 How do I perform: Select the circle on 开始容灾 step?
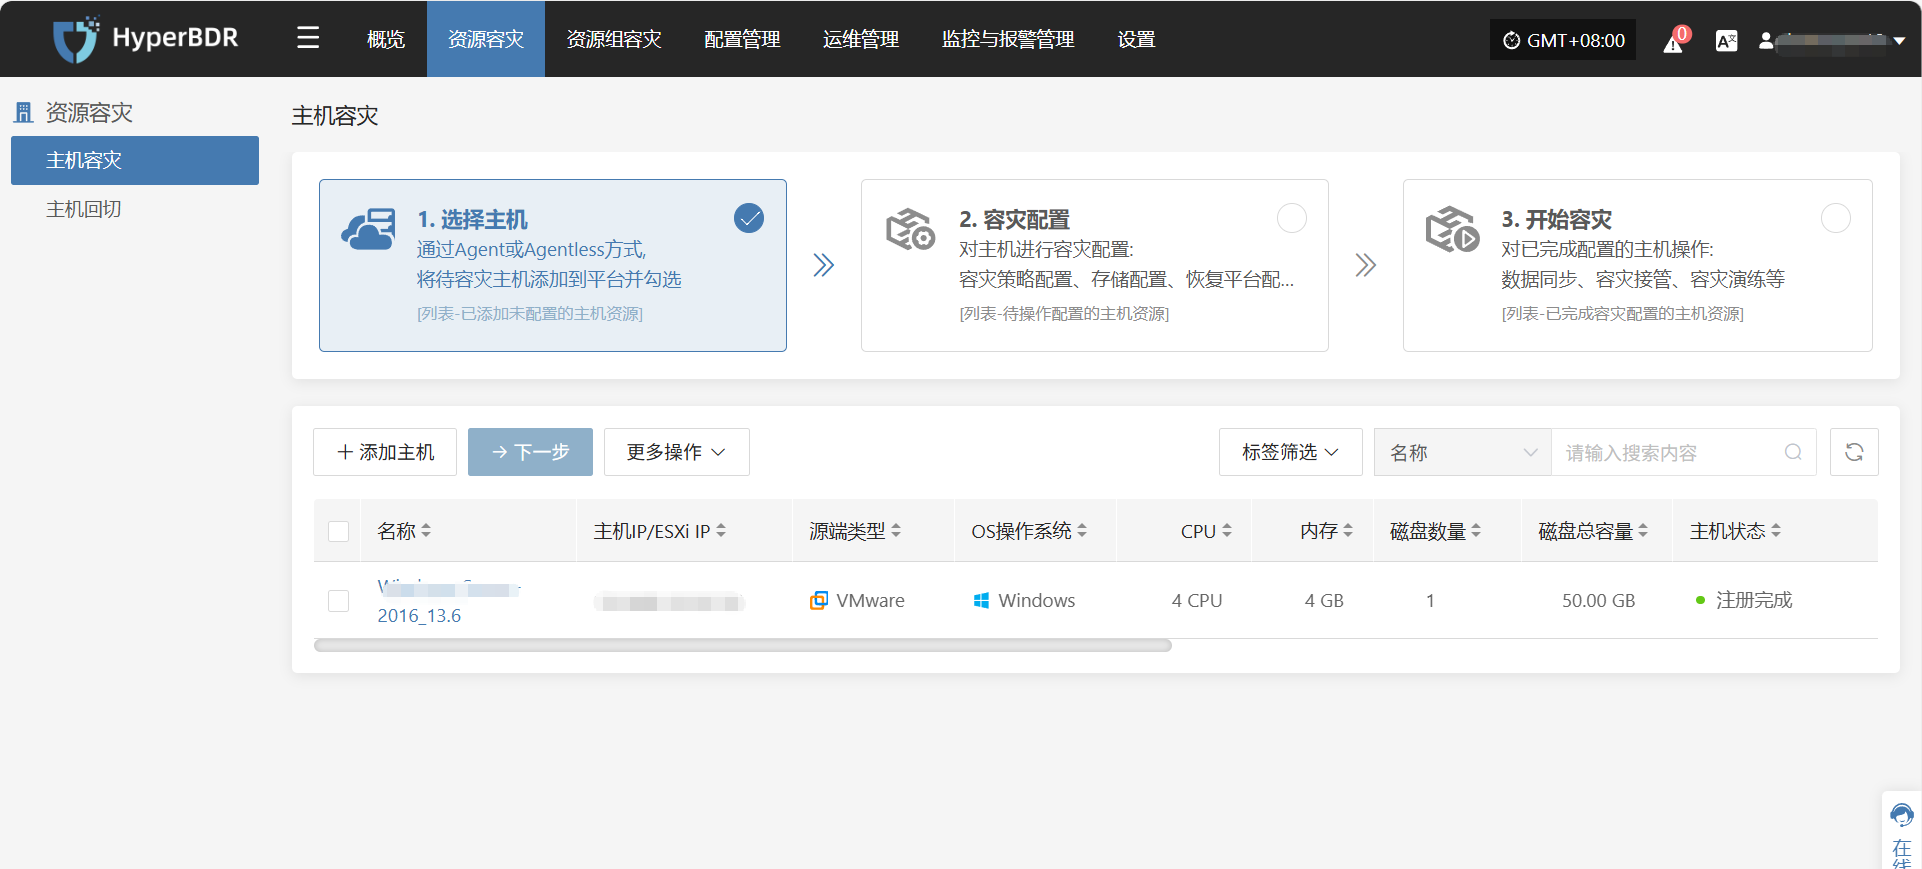click(1836, 218)
